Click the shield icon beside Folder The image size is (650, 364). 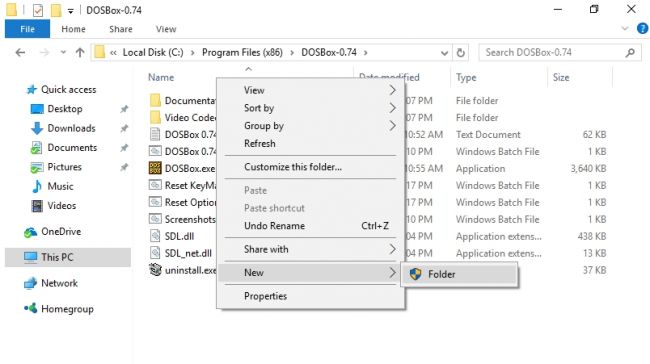tap(415, 274)
